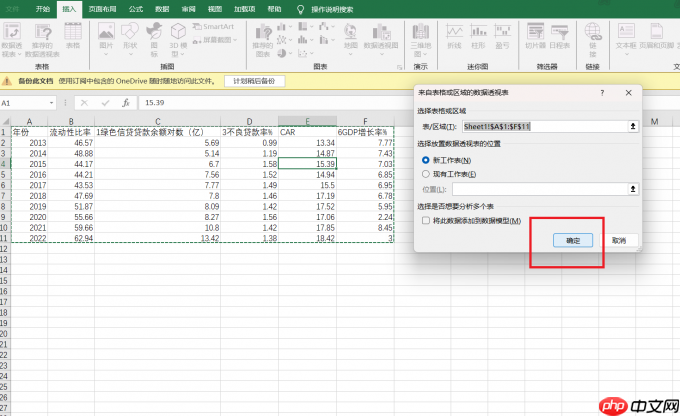Viewport: 680px width, 416px height.
Task: Open Recommended Charts (推荐的图表)
Action: (x=263, y=40)
